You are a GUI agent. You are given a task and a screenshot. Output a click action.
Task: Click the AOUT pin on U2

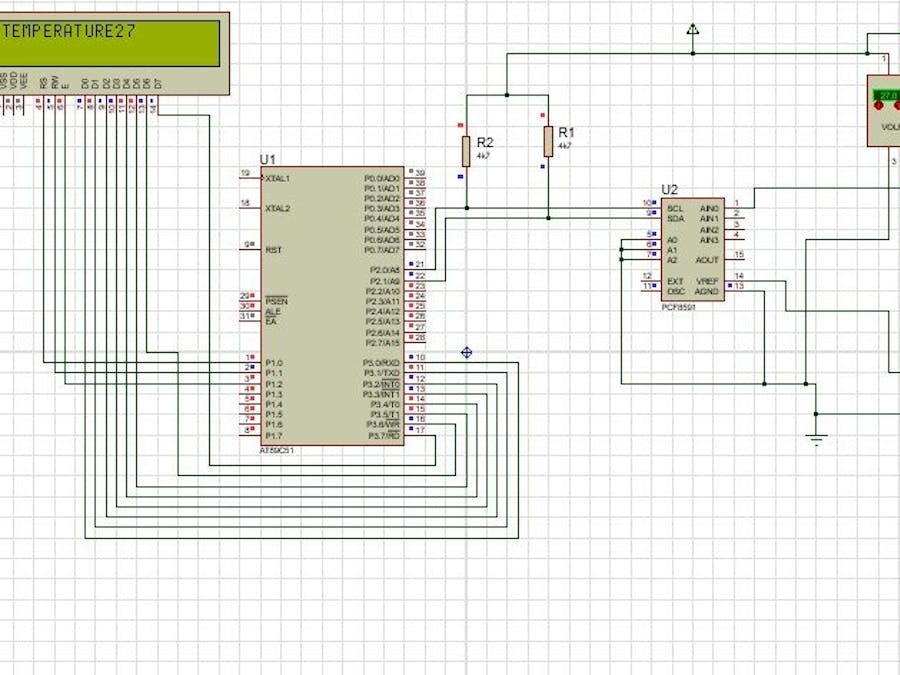(734, 259)
